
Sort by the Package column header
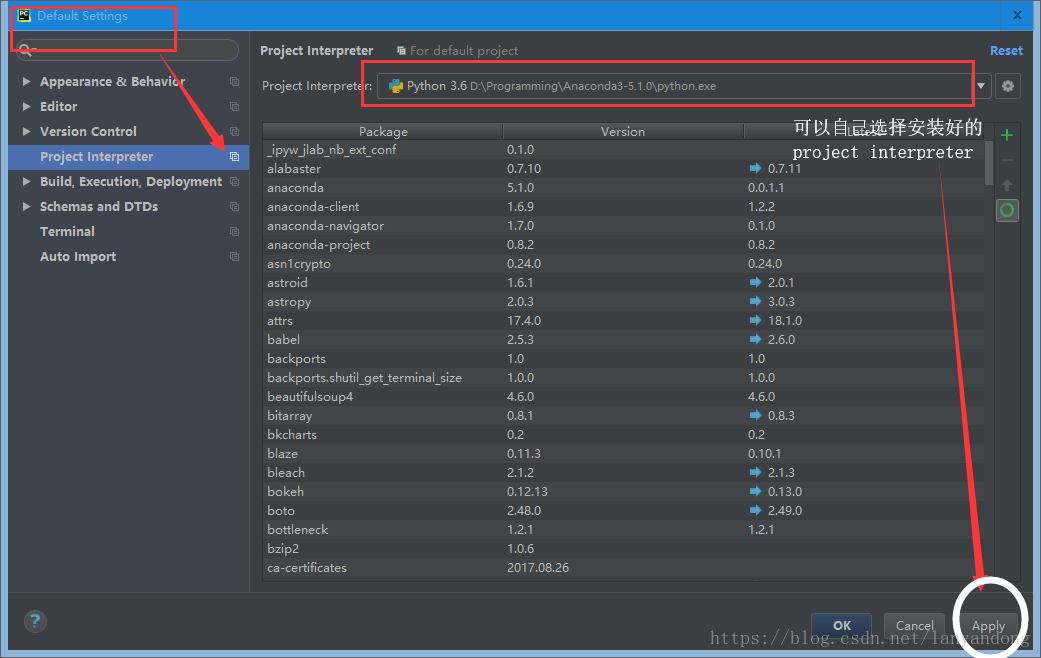coord(383,131)
